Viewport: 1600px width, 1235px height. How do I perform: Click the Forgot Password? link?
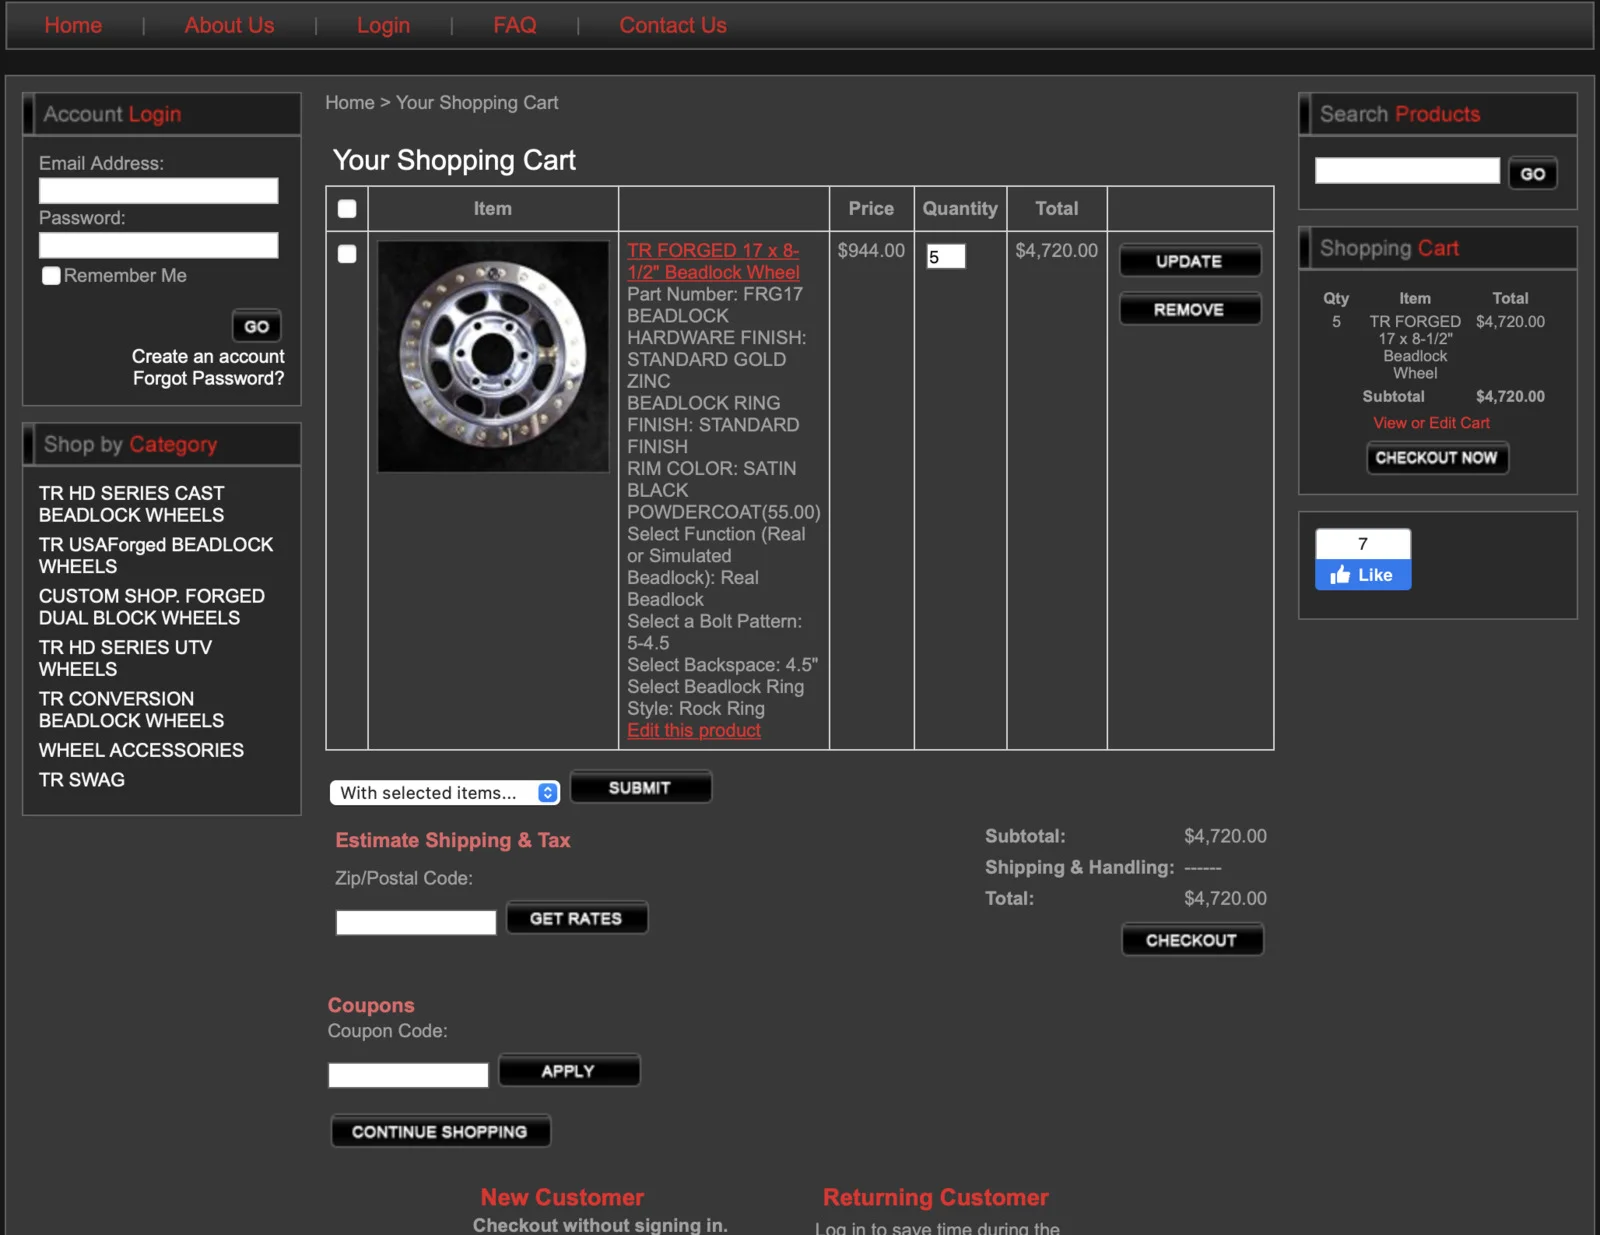coord(208,379)
